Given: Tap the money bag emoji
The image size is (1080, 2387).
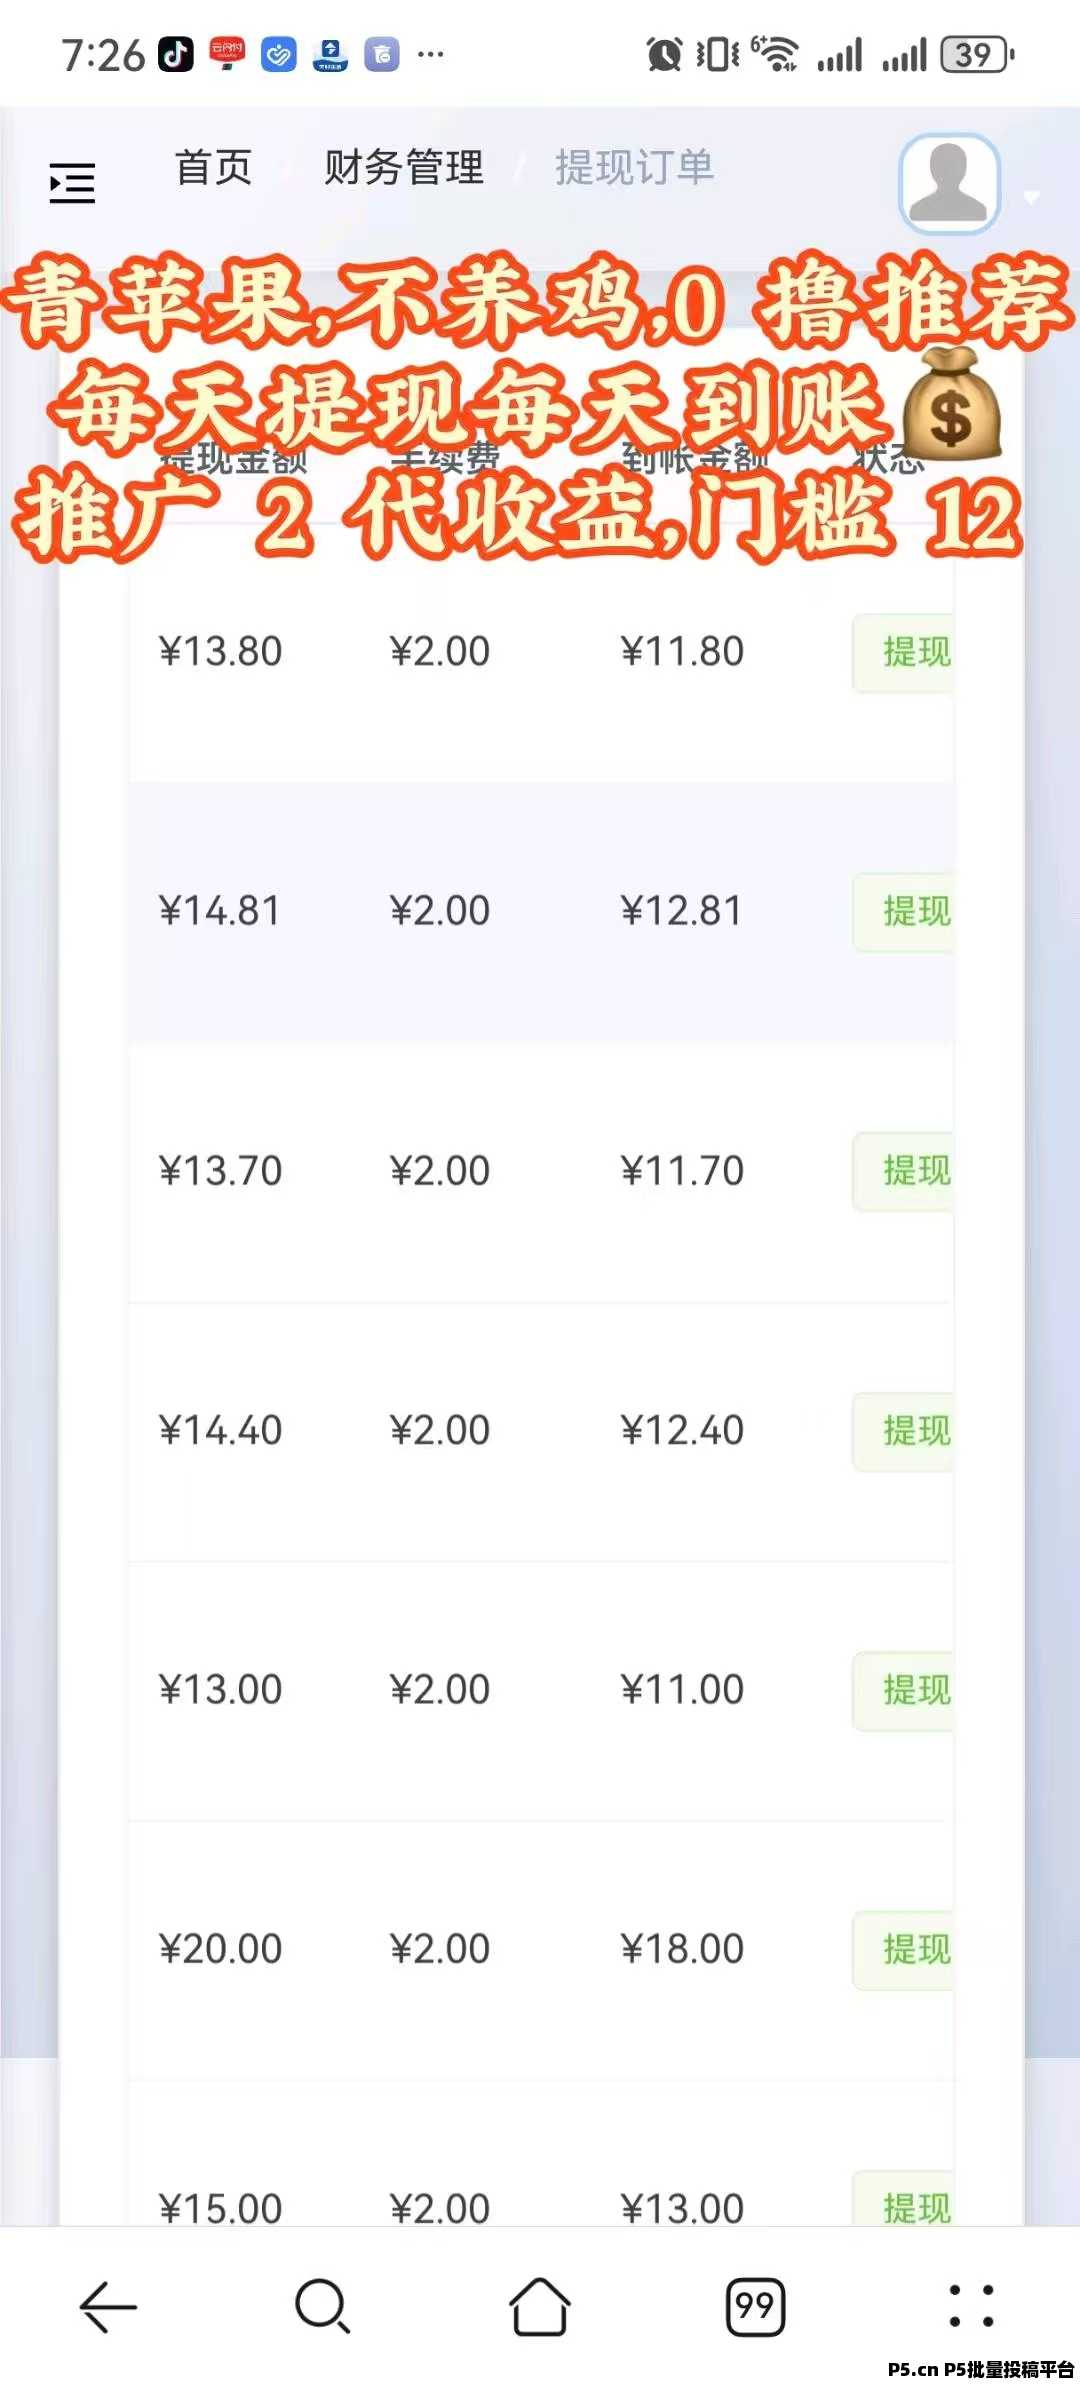Looking at the screenshot, I should click(x=951, y=406).
